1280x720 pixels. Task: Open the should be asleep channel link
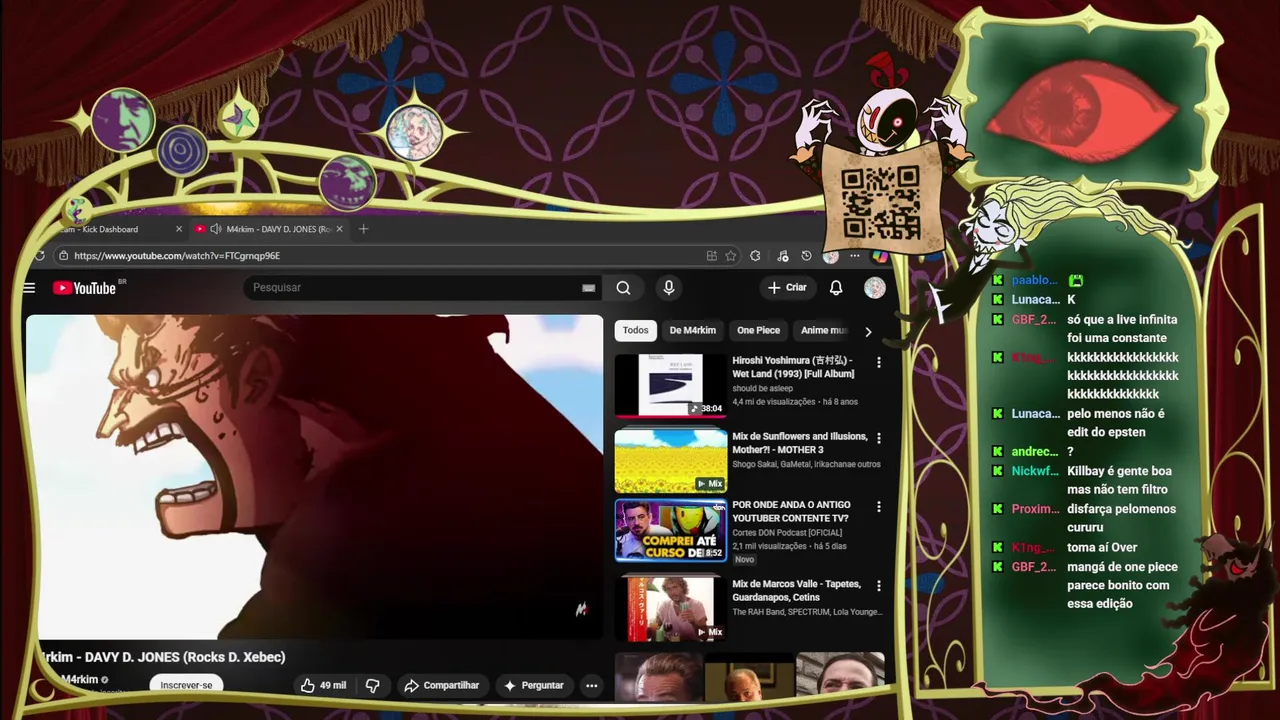762,388
